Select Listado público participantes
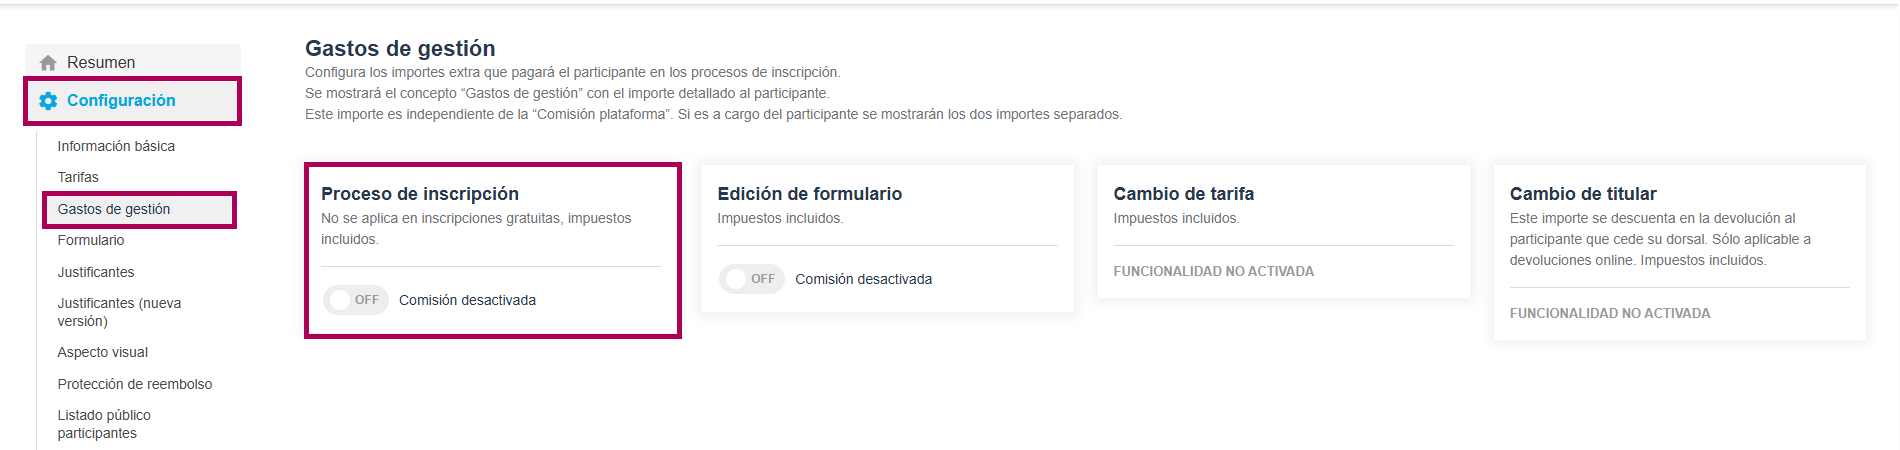Image resolution: width=1900 pixels, height=450 pixels. [x=104, y=424]
